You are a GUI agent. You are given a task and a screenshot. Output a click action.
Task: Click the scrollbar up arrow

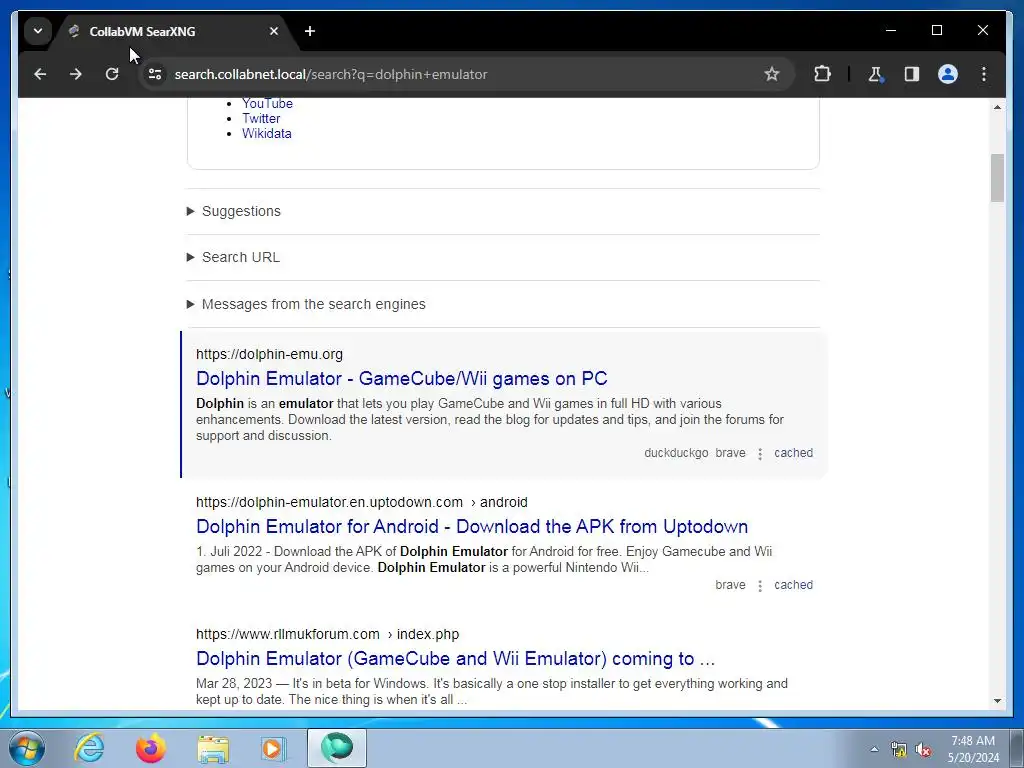(997, 106)
